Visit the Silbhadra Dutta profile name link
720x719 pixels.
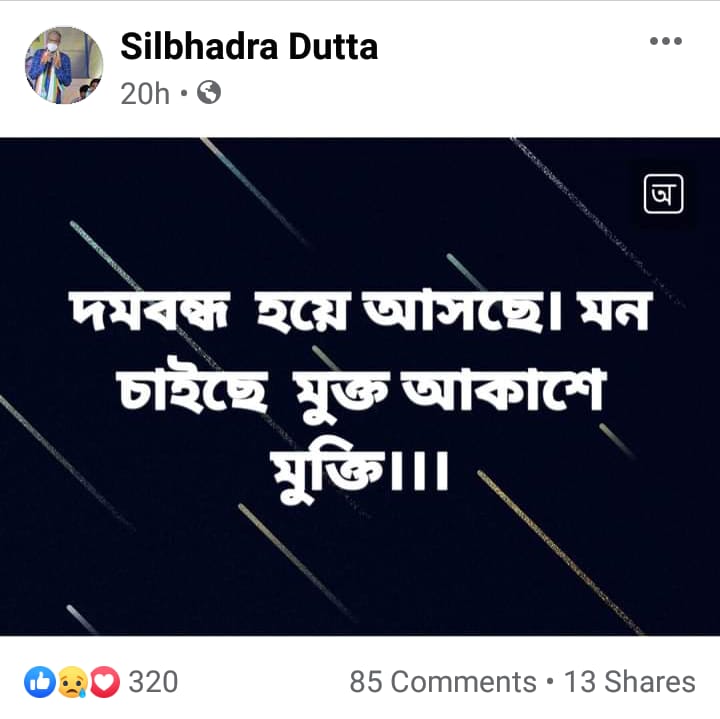[x=249, y=46]
